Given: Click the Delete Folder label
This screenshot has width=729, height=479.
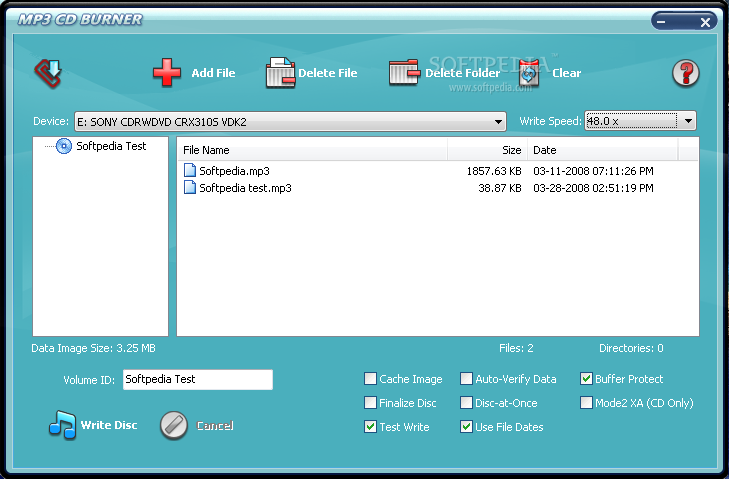Looking at the screenshot, I should 463,73.
